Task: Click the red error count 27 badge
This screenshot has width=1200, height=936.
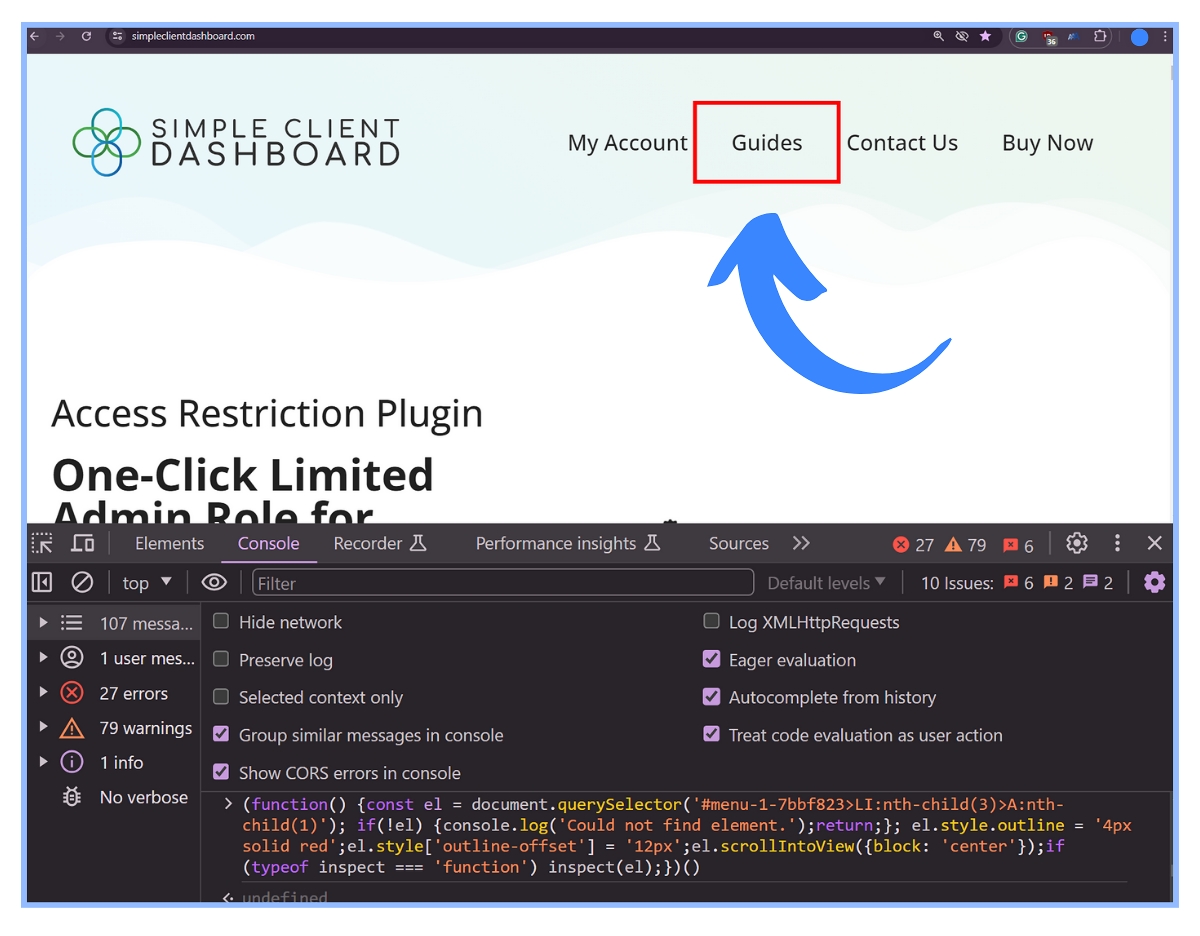Action: click(913, 544)
